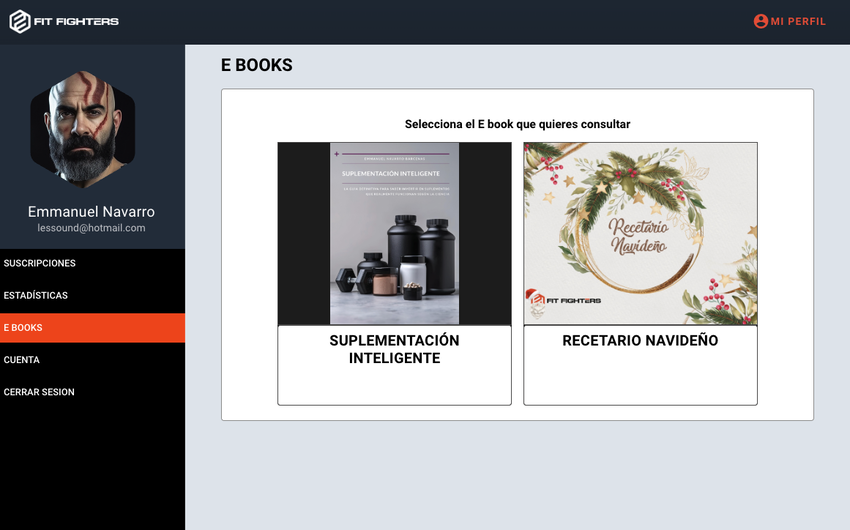Click the Fit Fighters logo on Recetario cover
Viewport: 850px width, 530px height.
click(563, 299)
